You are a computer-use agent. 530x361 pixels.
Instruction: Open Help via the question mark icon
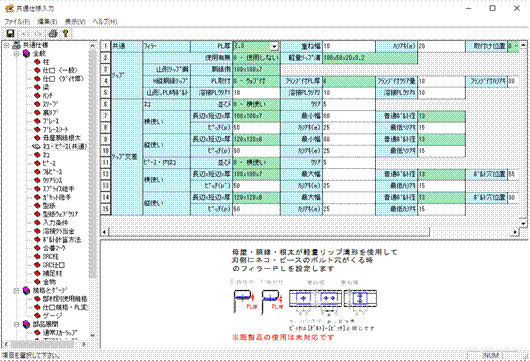pyautogui.click(x=66, y=33)
